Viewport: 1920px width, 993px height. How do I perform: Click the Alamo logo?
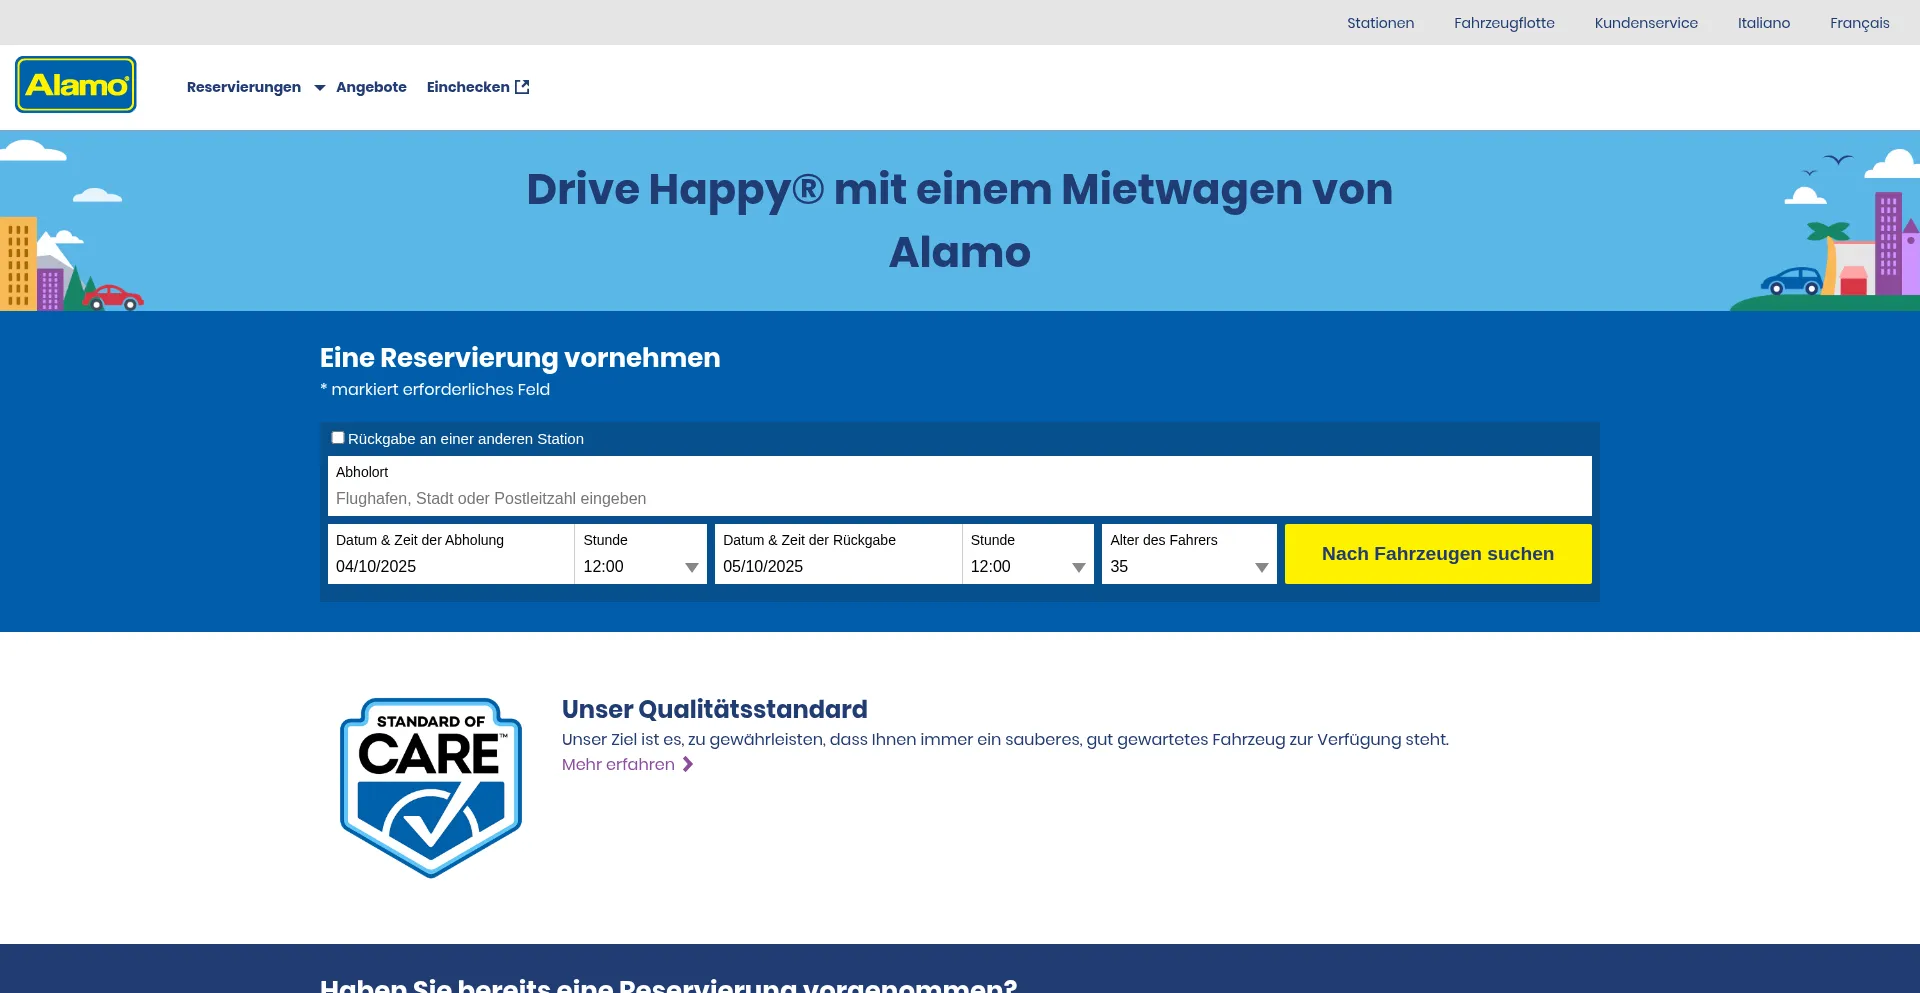tap(76, 85)
